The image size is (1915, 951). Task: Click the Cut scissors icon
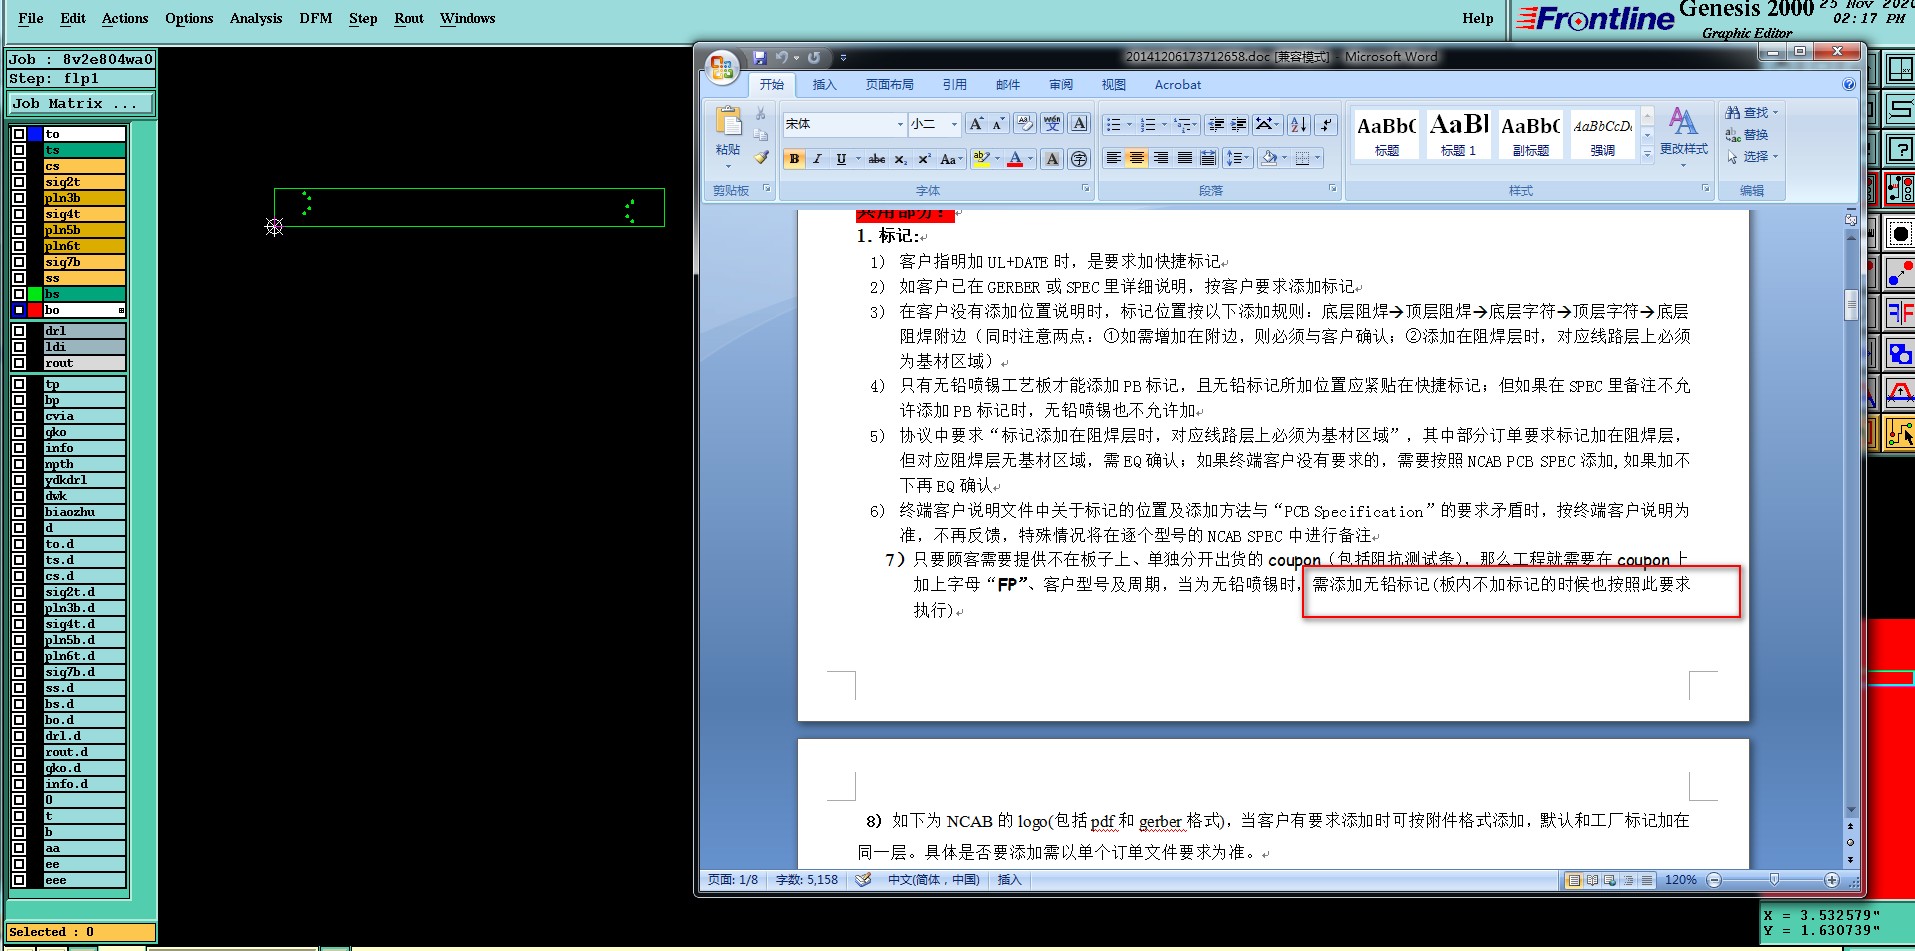pos(760,114)
